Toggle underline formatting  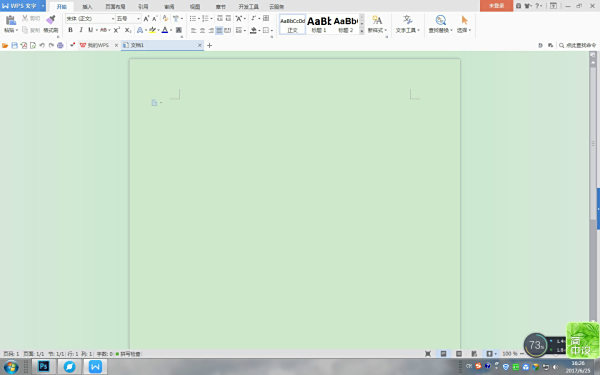click(90, 30)
